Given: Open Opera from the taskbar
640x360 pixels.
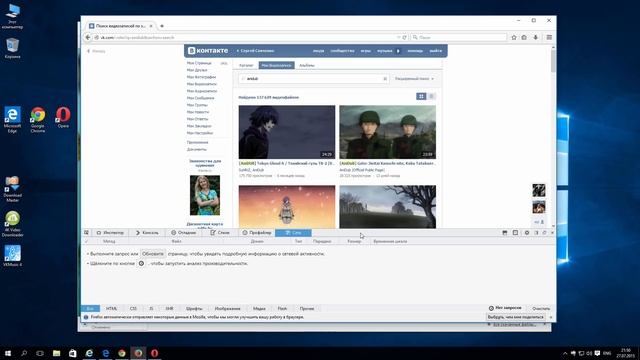Looking at the screenshot, I should click(x=154, y=353).
